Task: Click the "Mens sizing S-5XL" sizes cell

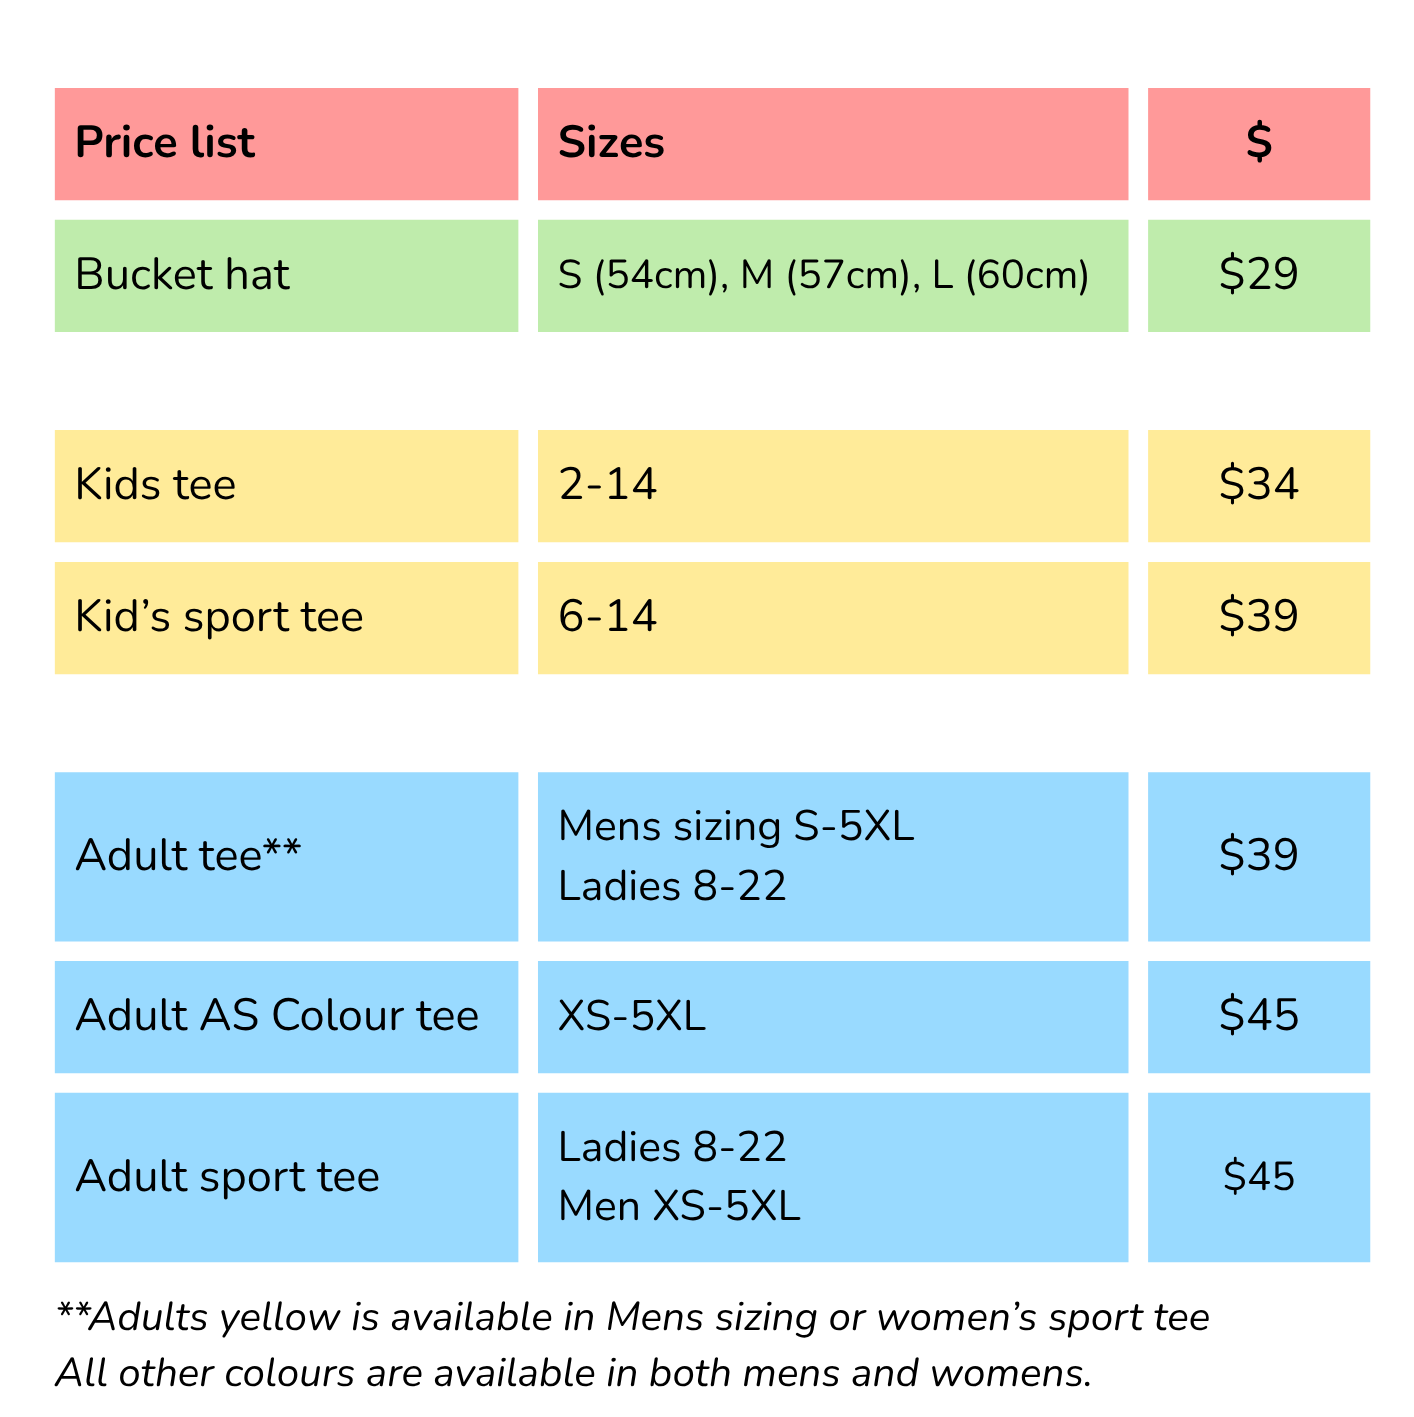Action: (x=832, y=856)
